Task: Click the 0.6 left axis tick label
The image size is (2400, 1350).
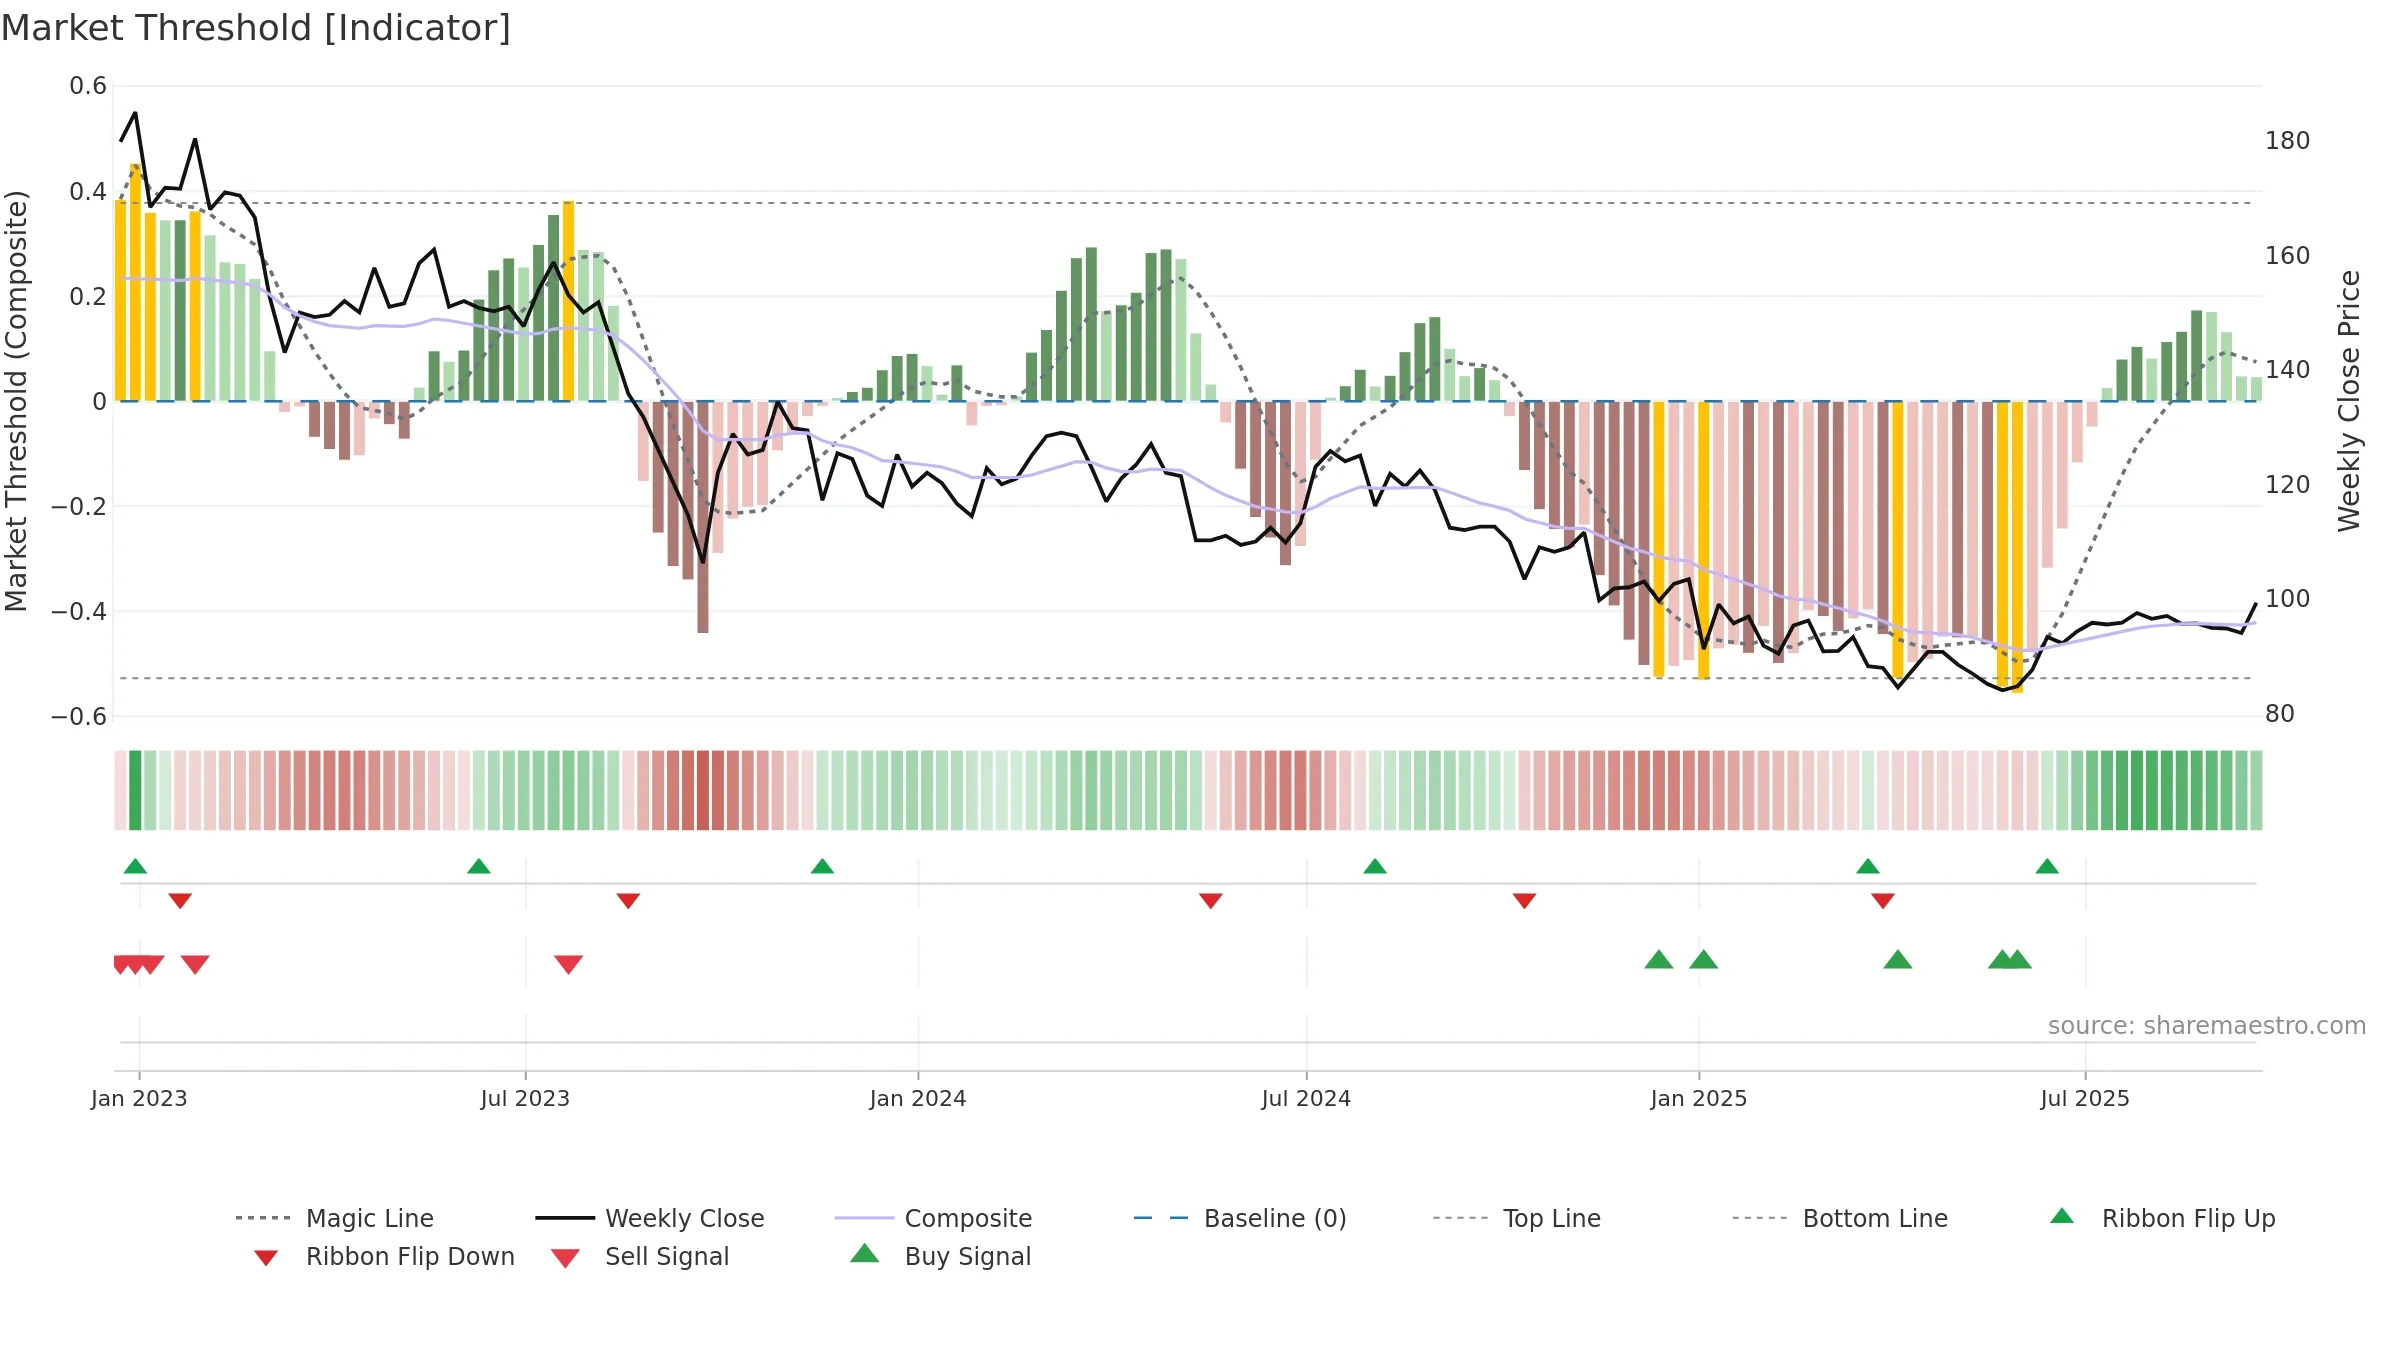Action: click(x=88, y=86)
